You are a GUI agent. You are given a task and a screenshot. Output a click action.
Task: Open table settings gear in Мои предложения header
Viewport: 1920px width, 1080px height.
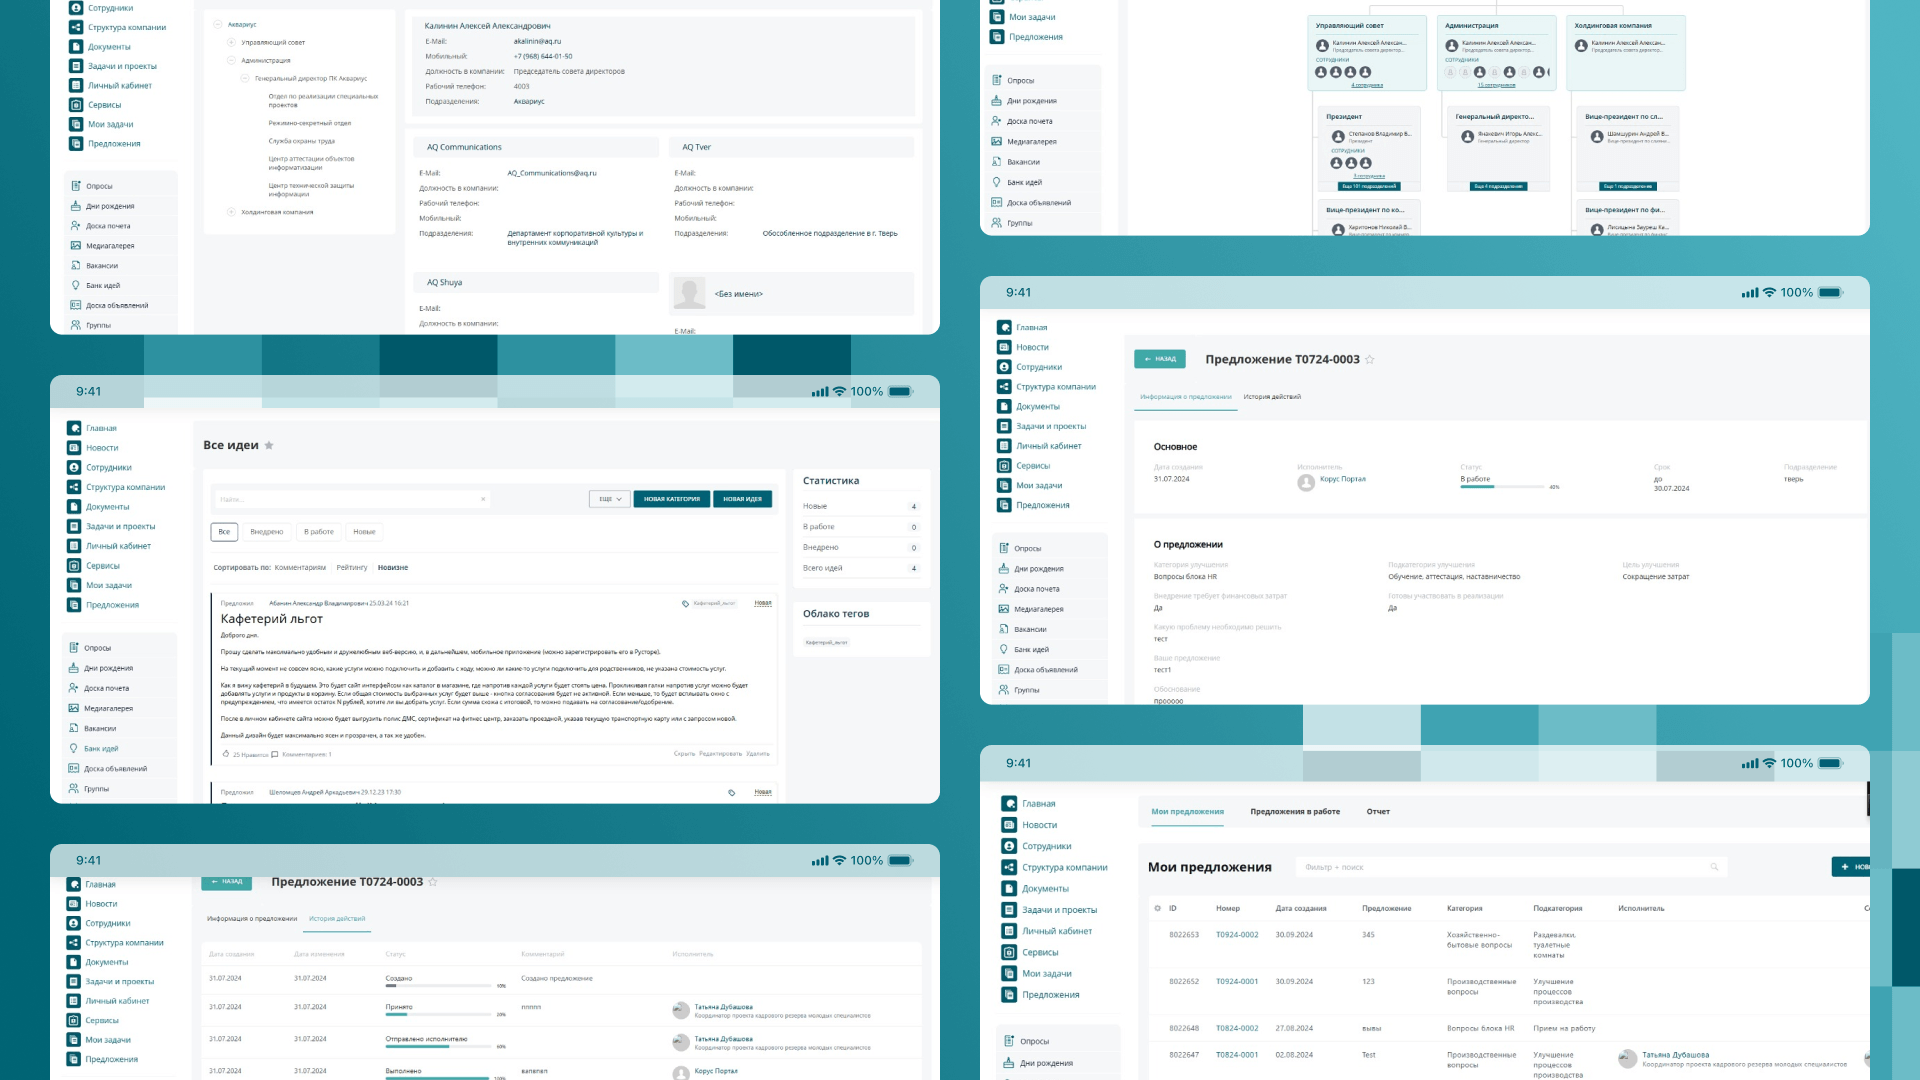pyautogui.click(x=1158, y=908)
